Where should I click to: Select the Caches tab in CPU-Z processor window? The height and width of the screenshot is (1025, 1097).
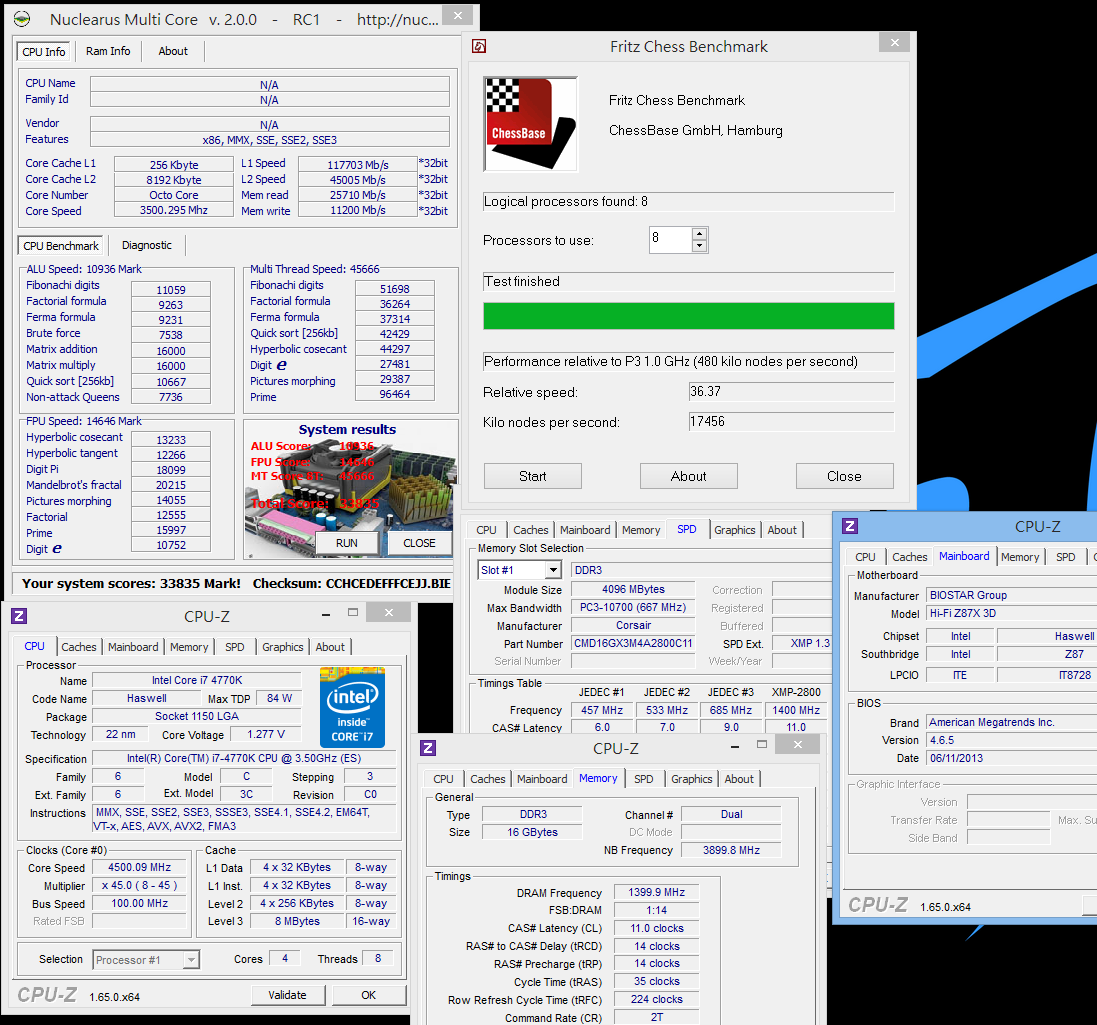pos(78,647)
